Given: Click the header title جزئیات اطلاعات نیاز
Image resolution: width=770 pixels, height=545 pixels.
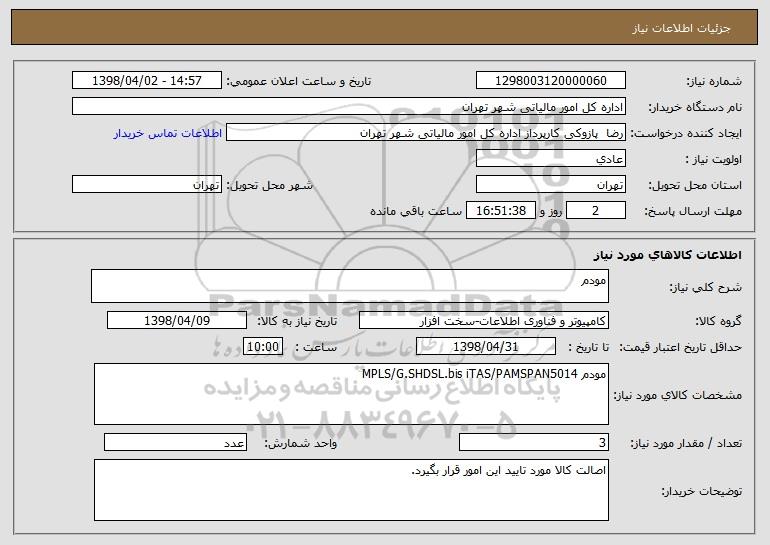Looking at the screenshot, I should click(x=681, y=28).
